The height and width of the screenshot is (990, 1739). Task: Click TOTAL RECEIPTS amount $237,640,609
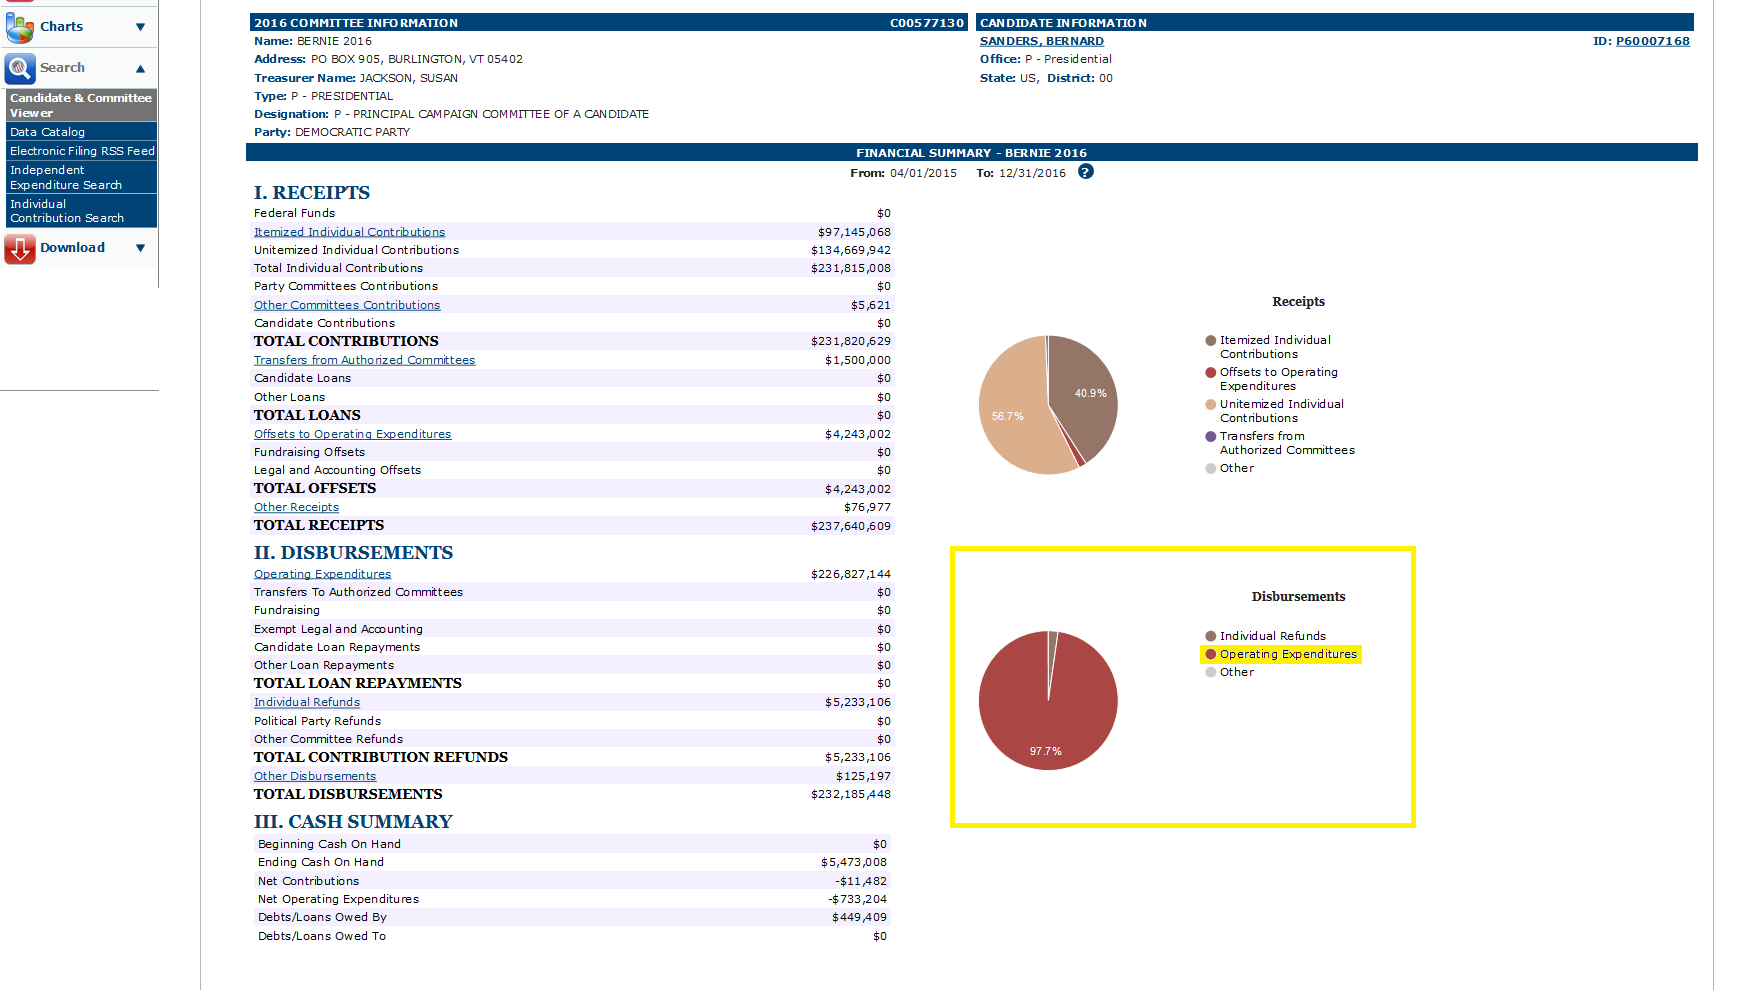850,526
